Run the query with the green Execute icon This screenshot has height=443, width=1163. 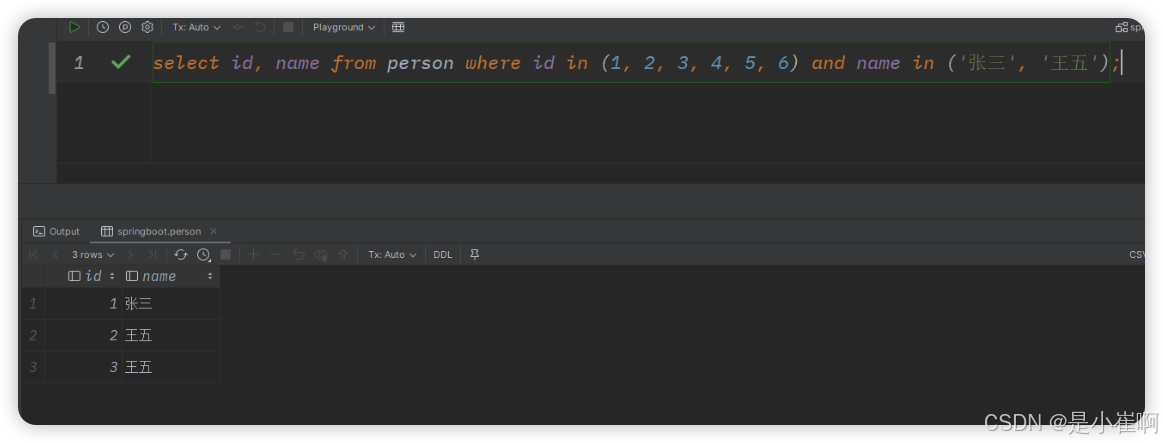coord(74,27)
